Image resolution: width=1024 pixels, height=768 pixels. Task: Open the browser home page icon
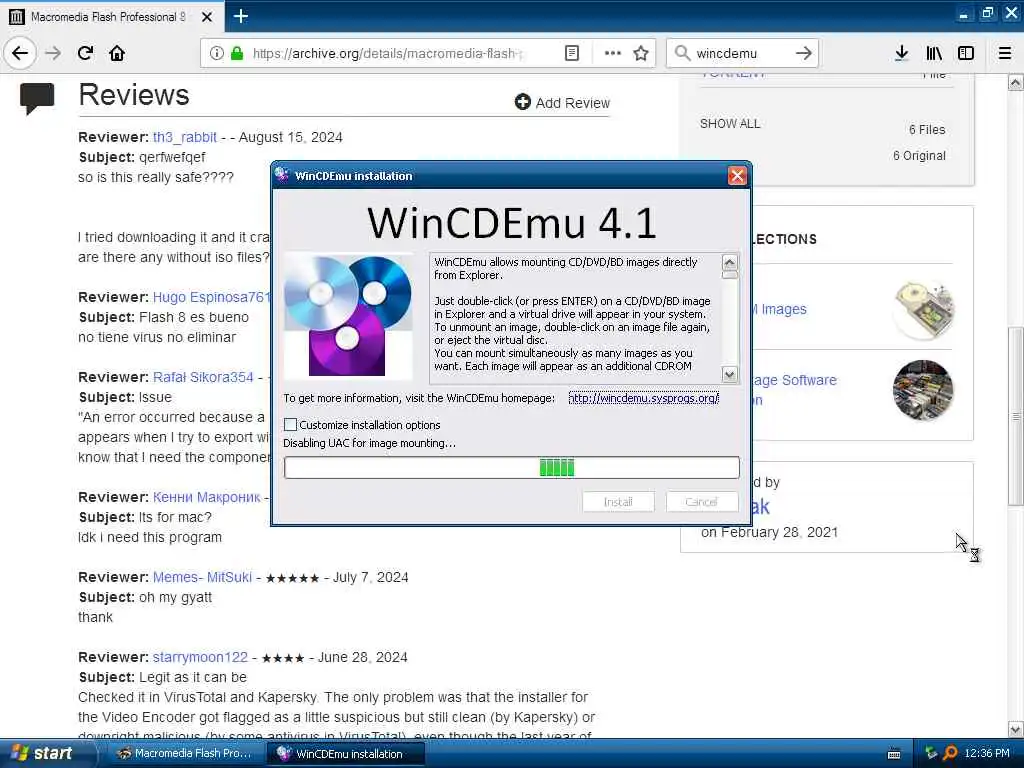click(117, 53)
